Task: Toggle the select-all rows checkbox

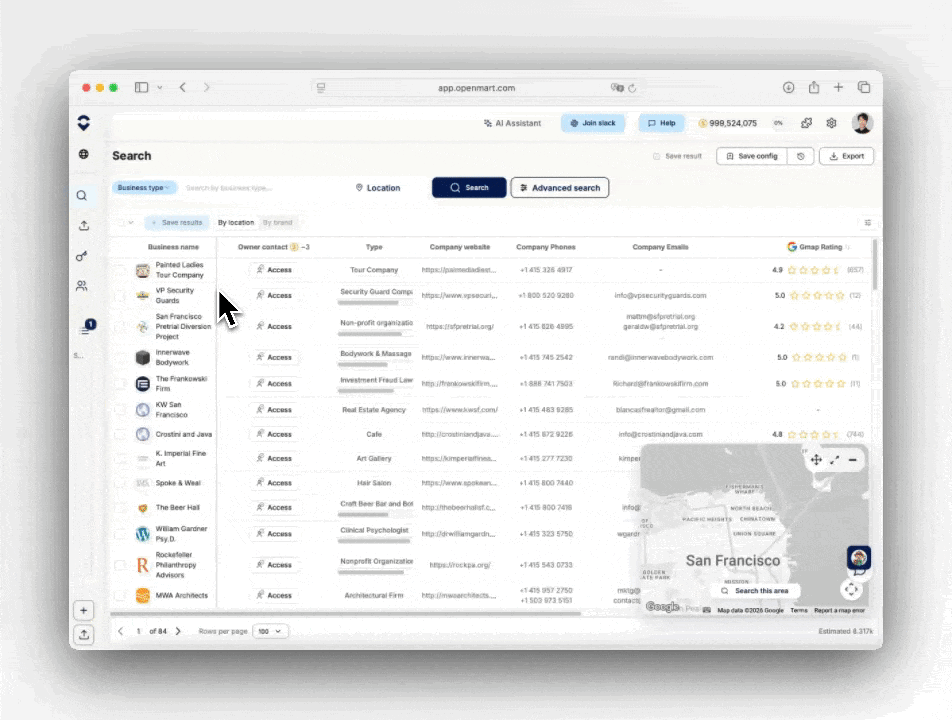Action: [120, 223]
